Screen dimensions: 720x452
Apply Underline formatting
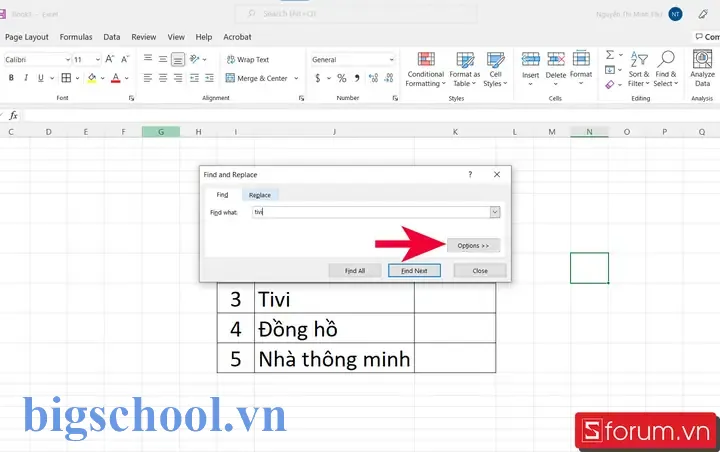coord(40,78)
